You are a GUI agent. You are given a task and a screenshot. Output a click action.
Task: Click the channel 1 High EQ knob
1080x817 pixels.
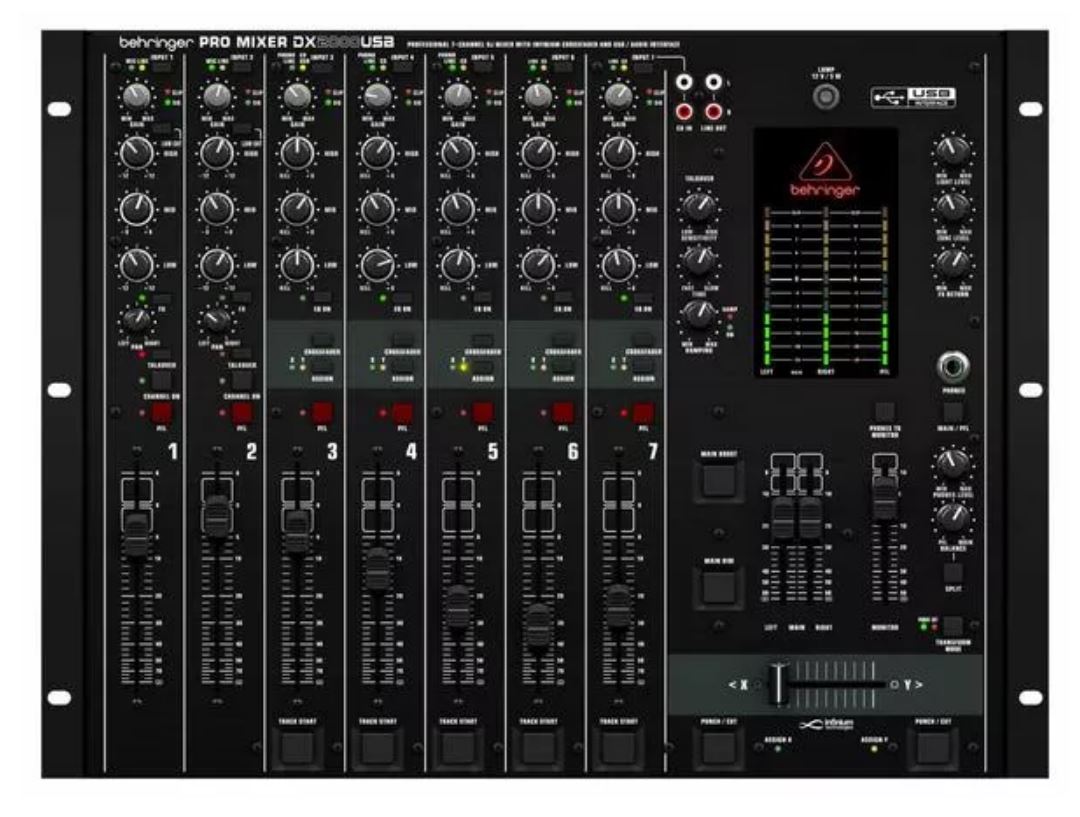tap(136, 152)
